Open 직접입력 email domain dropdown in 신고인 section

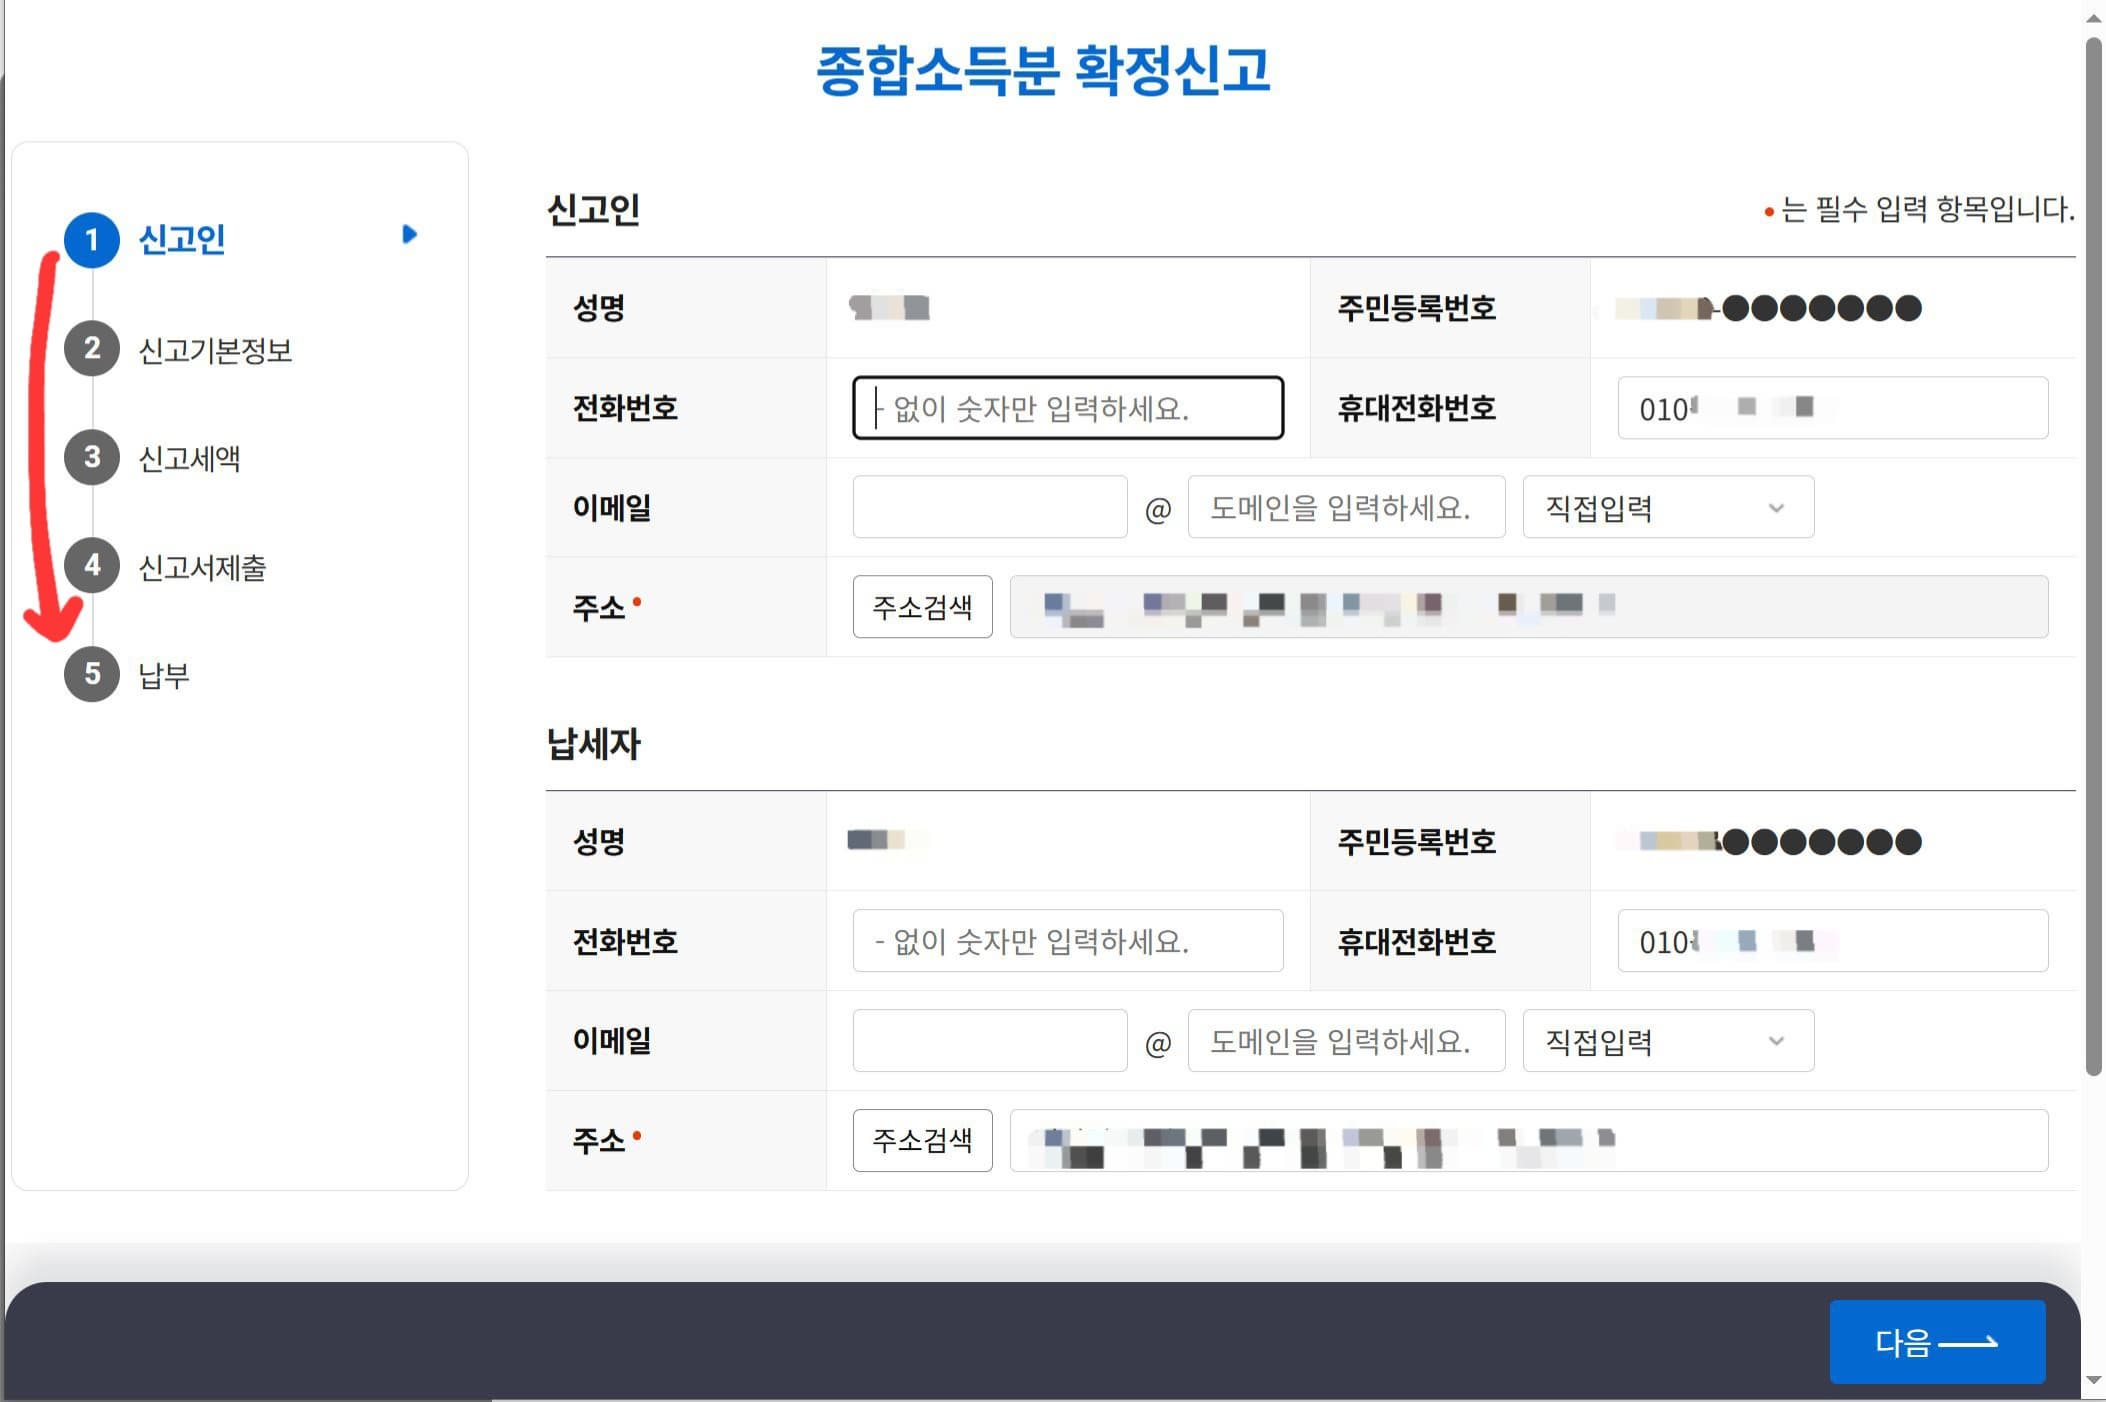[x=1667, y=508]
